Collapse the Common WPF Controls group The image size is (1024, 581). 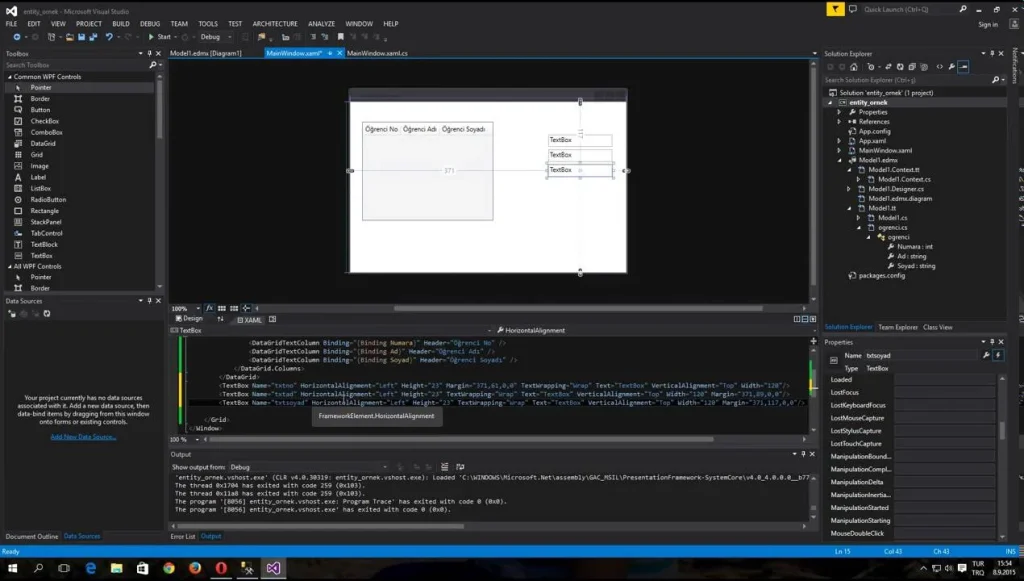(10, 77)
